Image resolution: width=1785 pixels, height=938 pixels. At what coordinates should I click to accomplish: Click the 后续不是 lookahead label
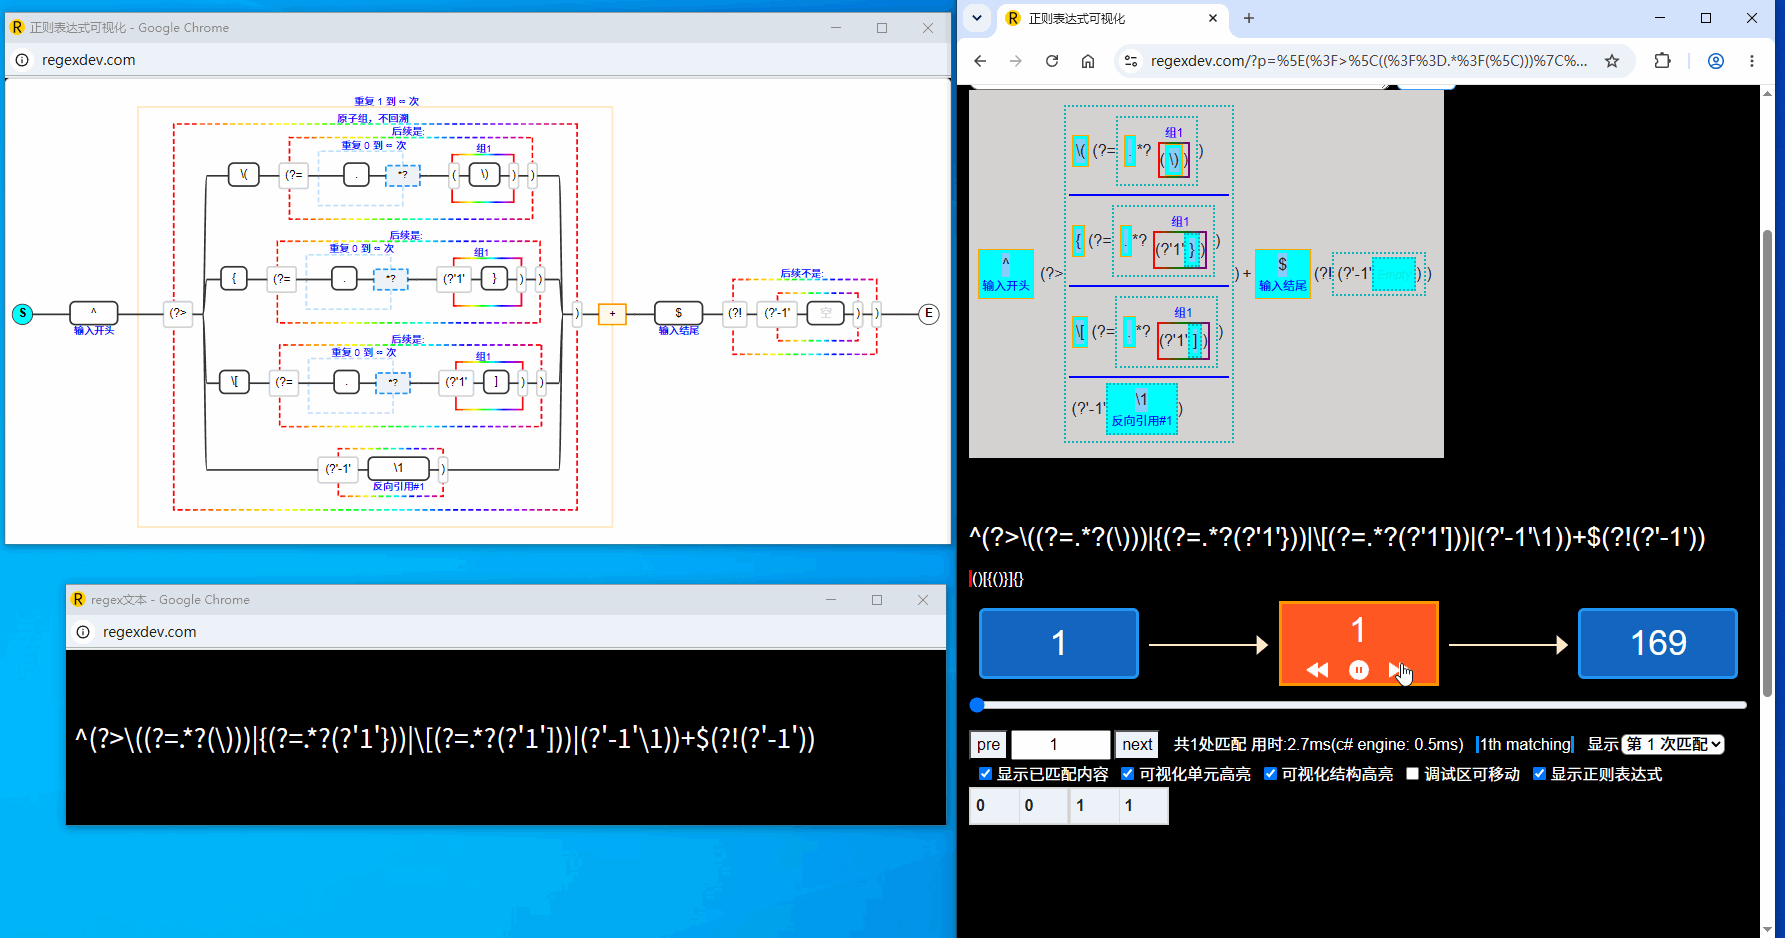pos(801,273)
